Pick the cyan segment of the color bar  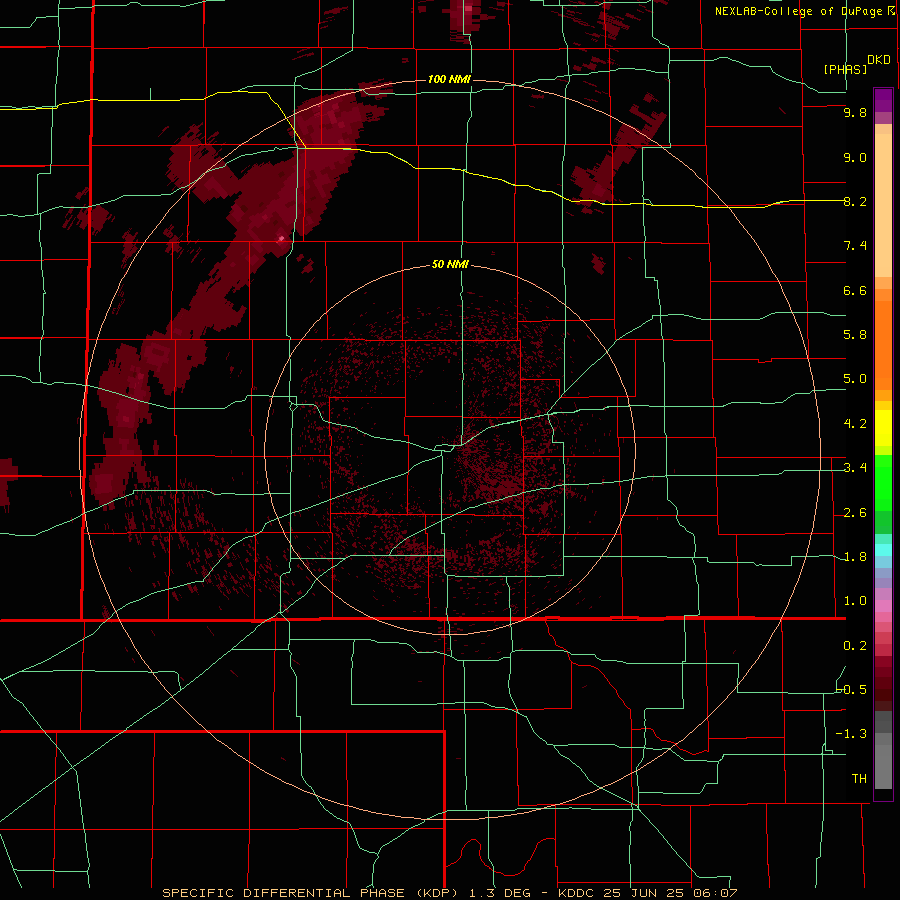(883, 550)
